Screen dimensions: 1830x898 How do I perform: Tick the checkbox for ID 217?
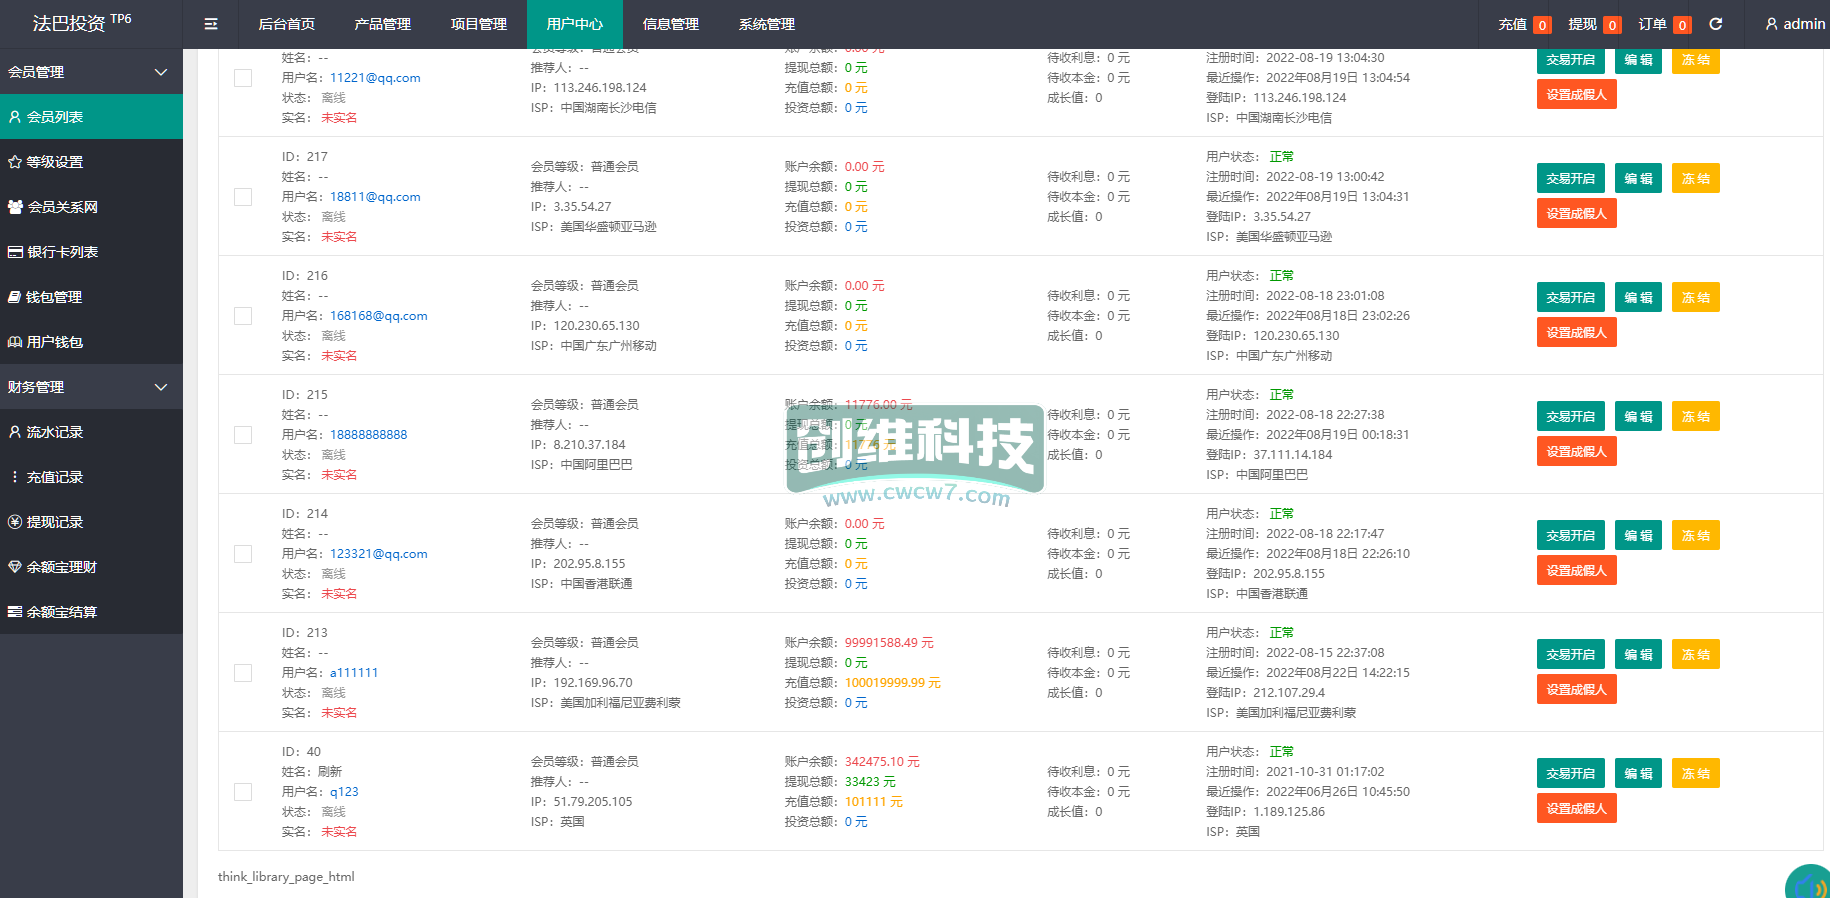click(x=243, y=197)
